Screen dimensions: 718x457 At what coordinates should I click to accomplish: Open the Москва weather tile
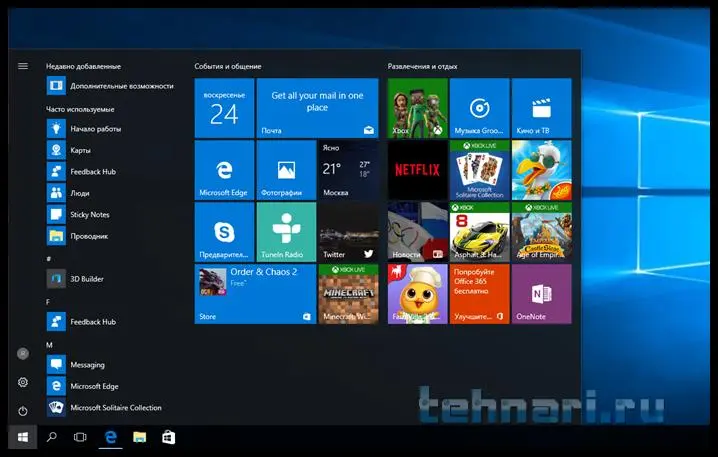pyautogui.click(x=349, y=170)
